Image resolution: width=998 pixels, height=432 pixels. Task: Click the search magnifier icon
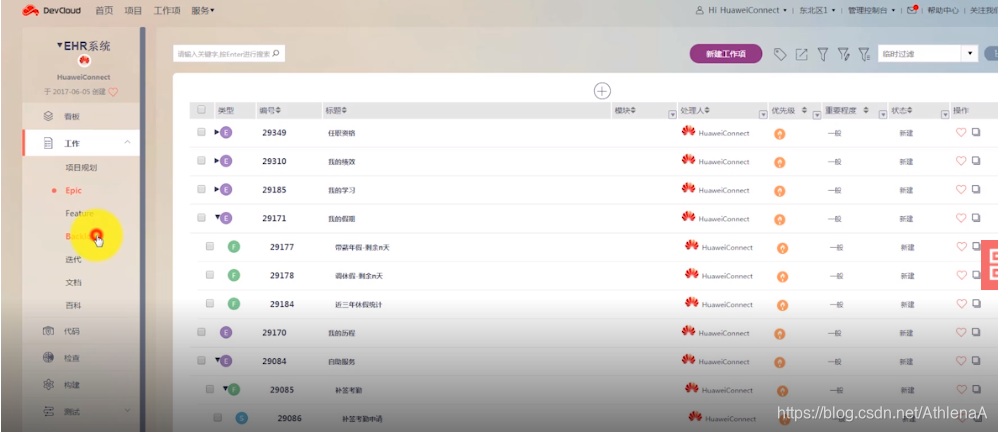[276, 53]
